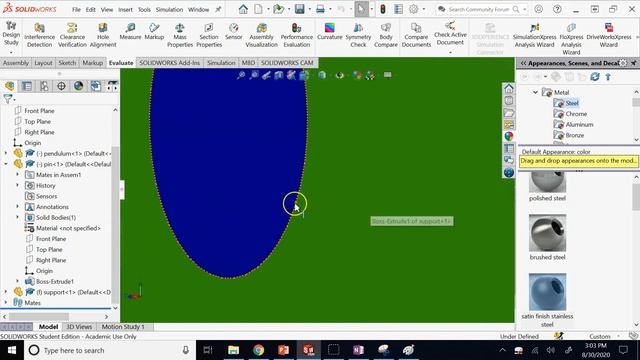Expand the pendulum<1> component
The width and height of the screenshot is (640, 360).
click(x=6, y=153)
